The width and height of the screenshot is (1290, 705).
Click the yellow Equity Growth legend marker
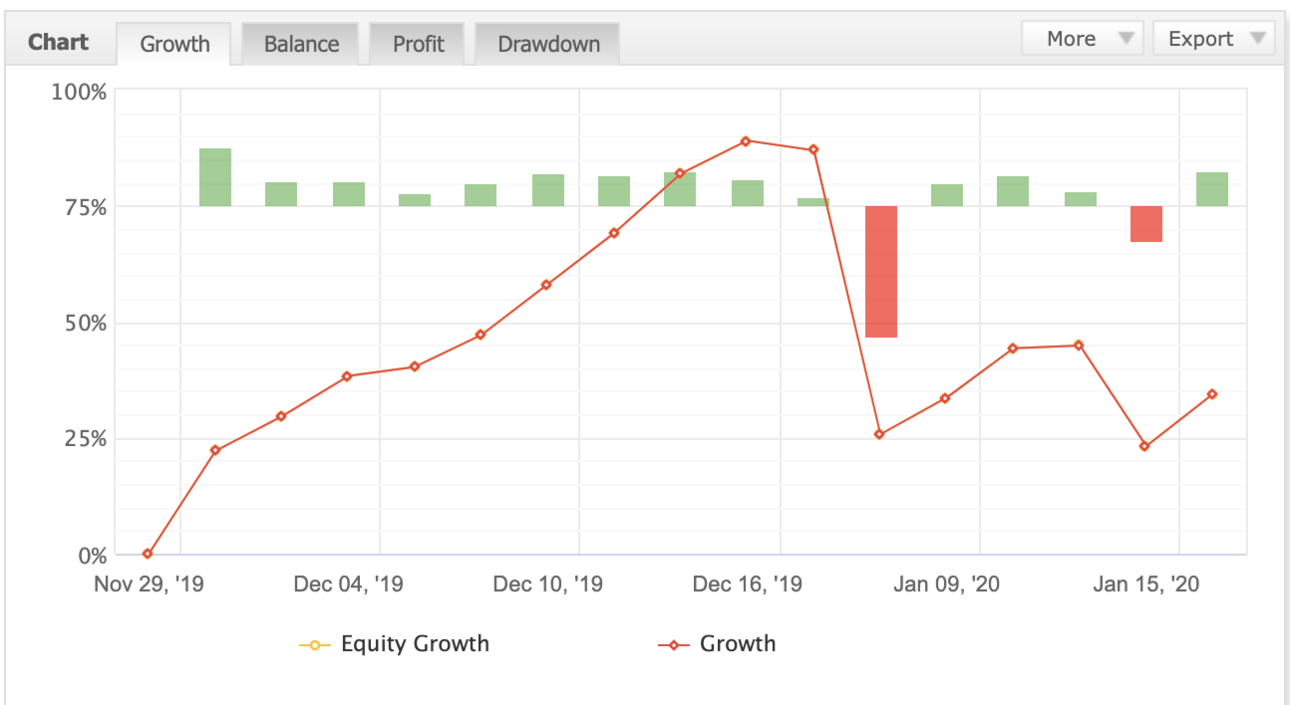pos(314,645)
